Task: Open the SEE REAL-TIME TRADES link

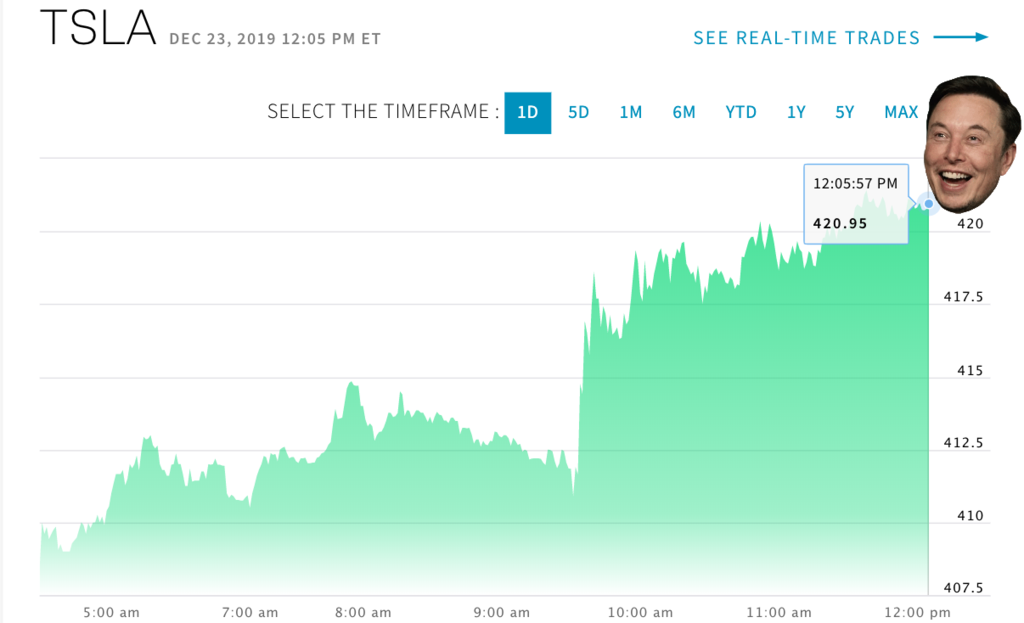Action: [806, 38]
